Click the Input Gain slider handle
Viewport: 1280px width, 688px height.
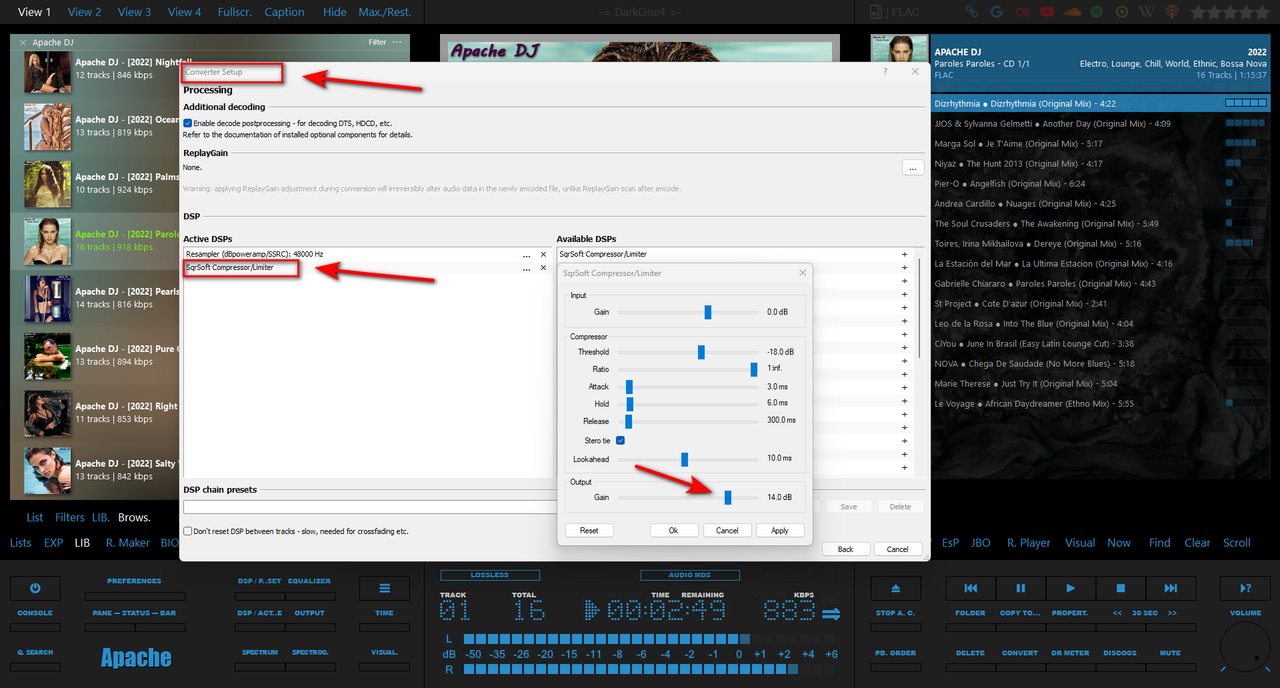point(708,312)
